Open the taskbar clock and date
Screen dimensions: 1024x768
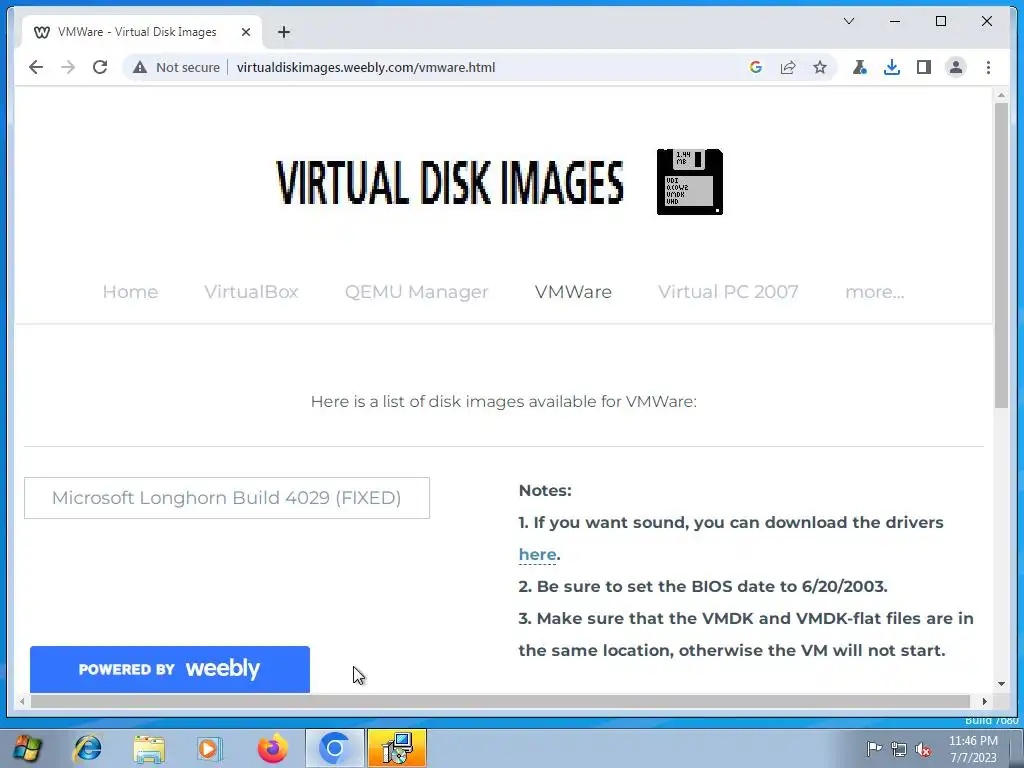point(973,749)
